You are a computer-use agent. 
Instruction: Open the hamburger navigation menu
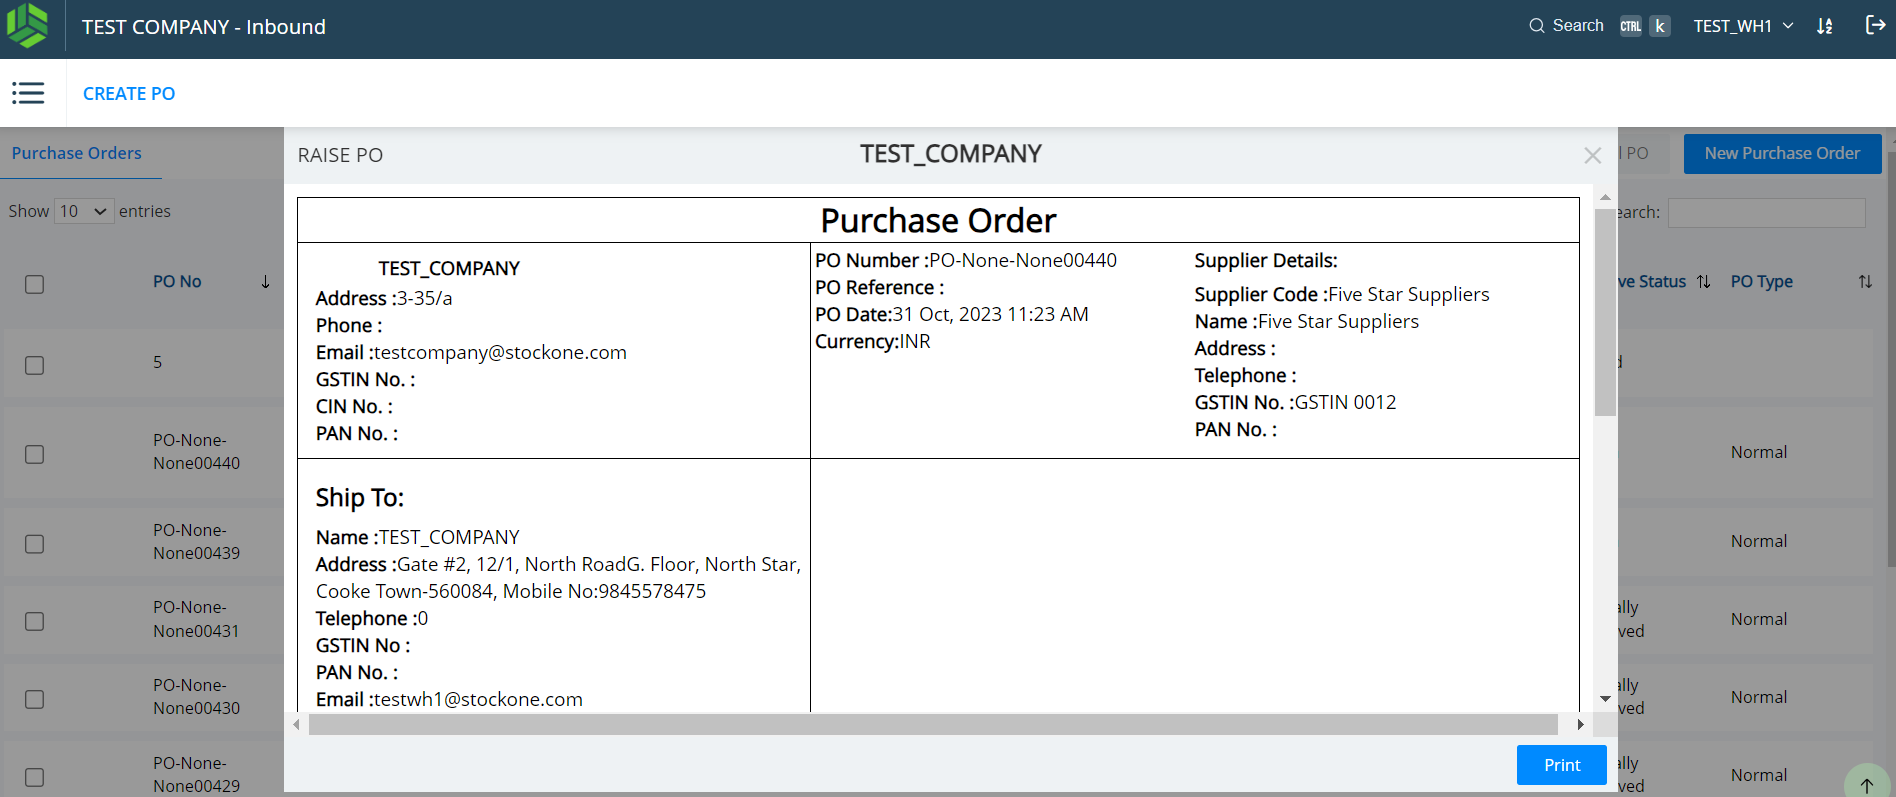click(x=28, y=93)
